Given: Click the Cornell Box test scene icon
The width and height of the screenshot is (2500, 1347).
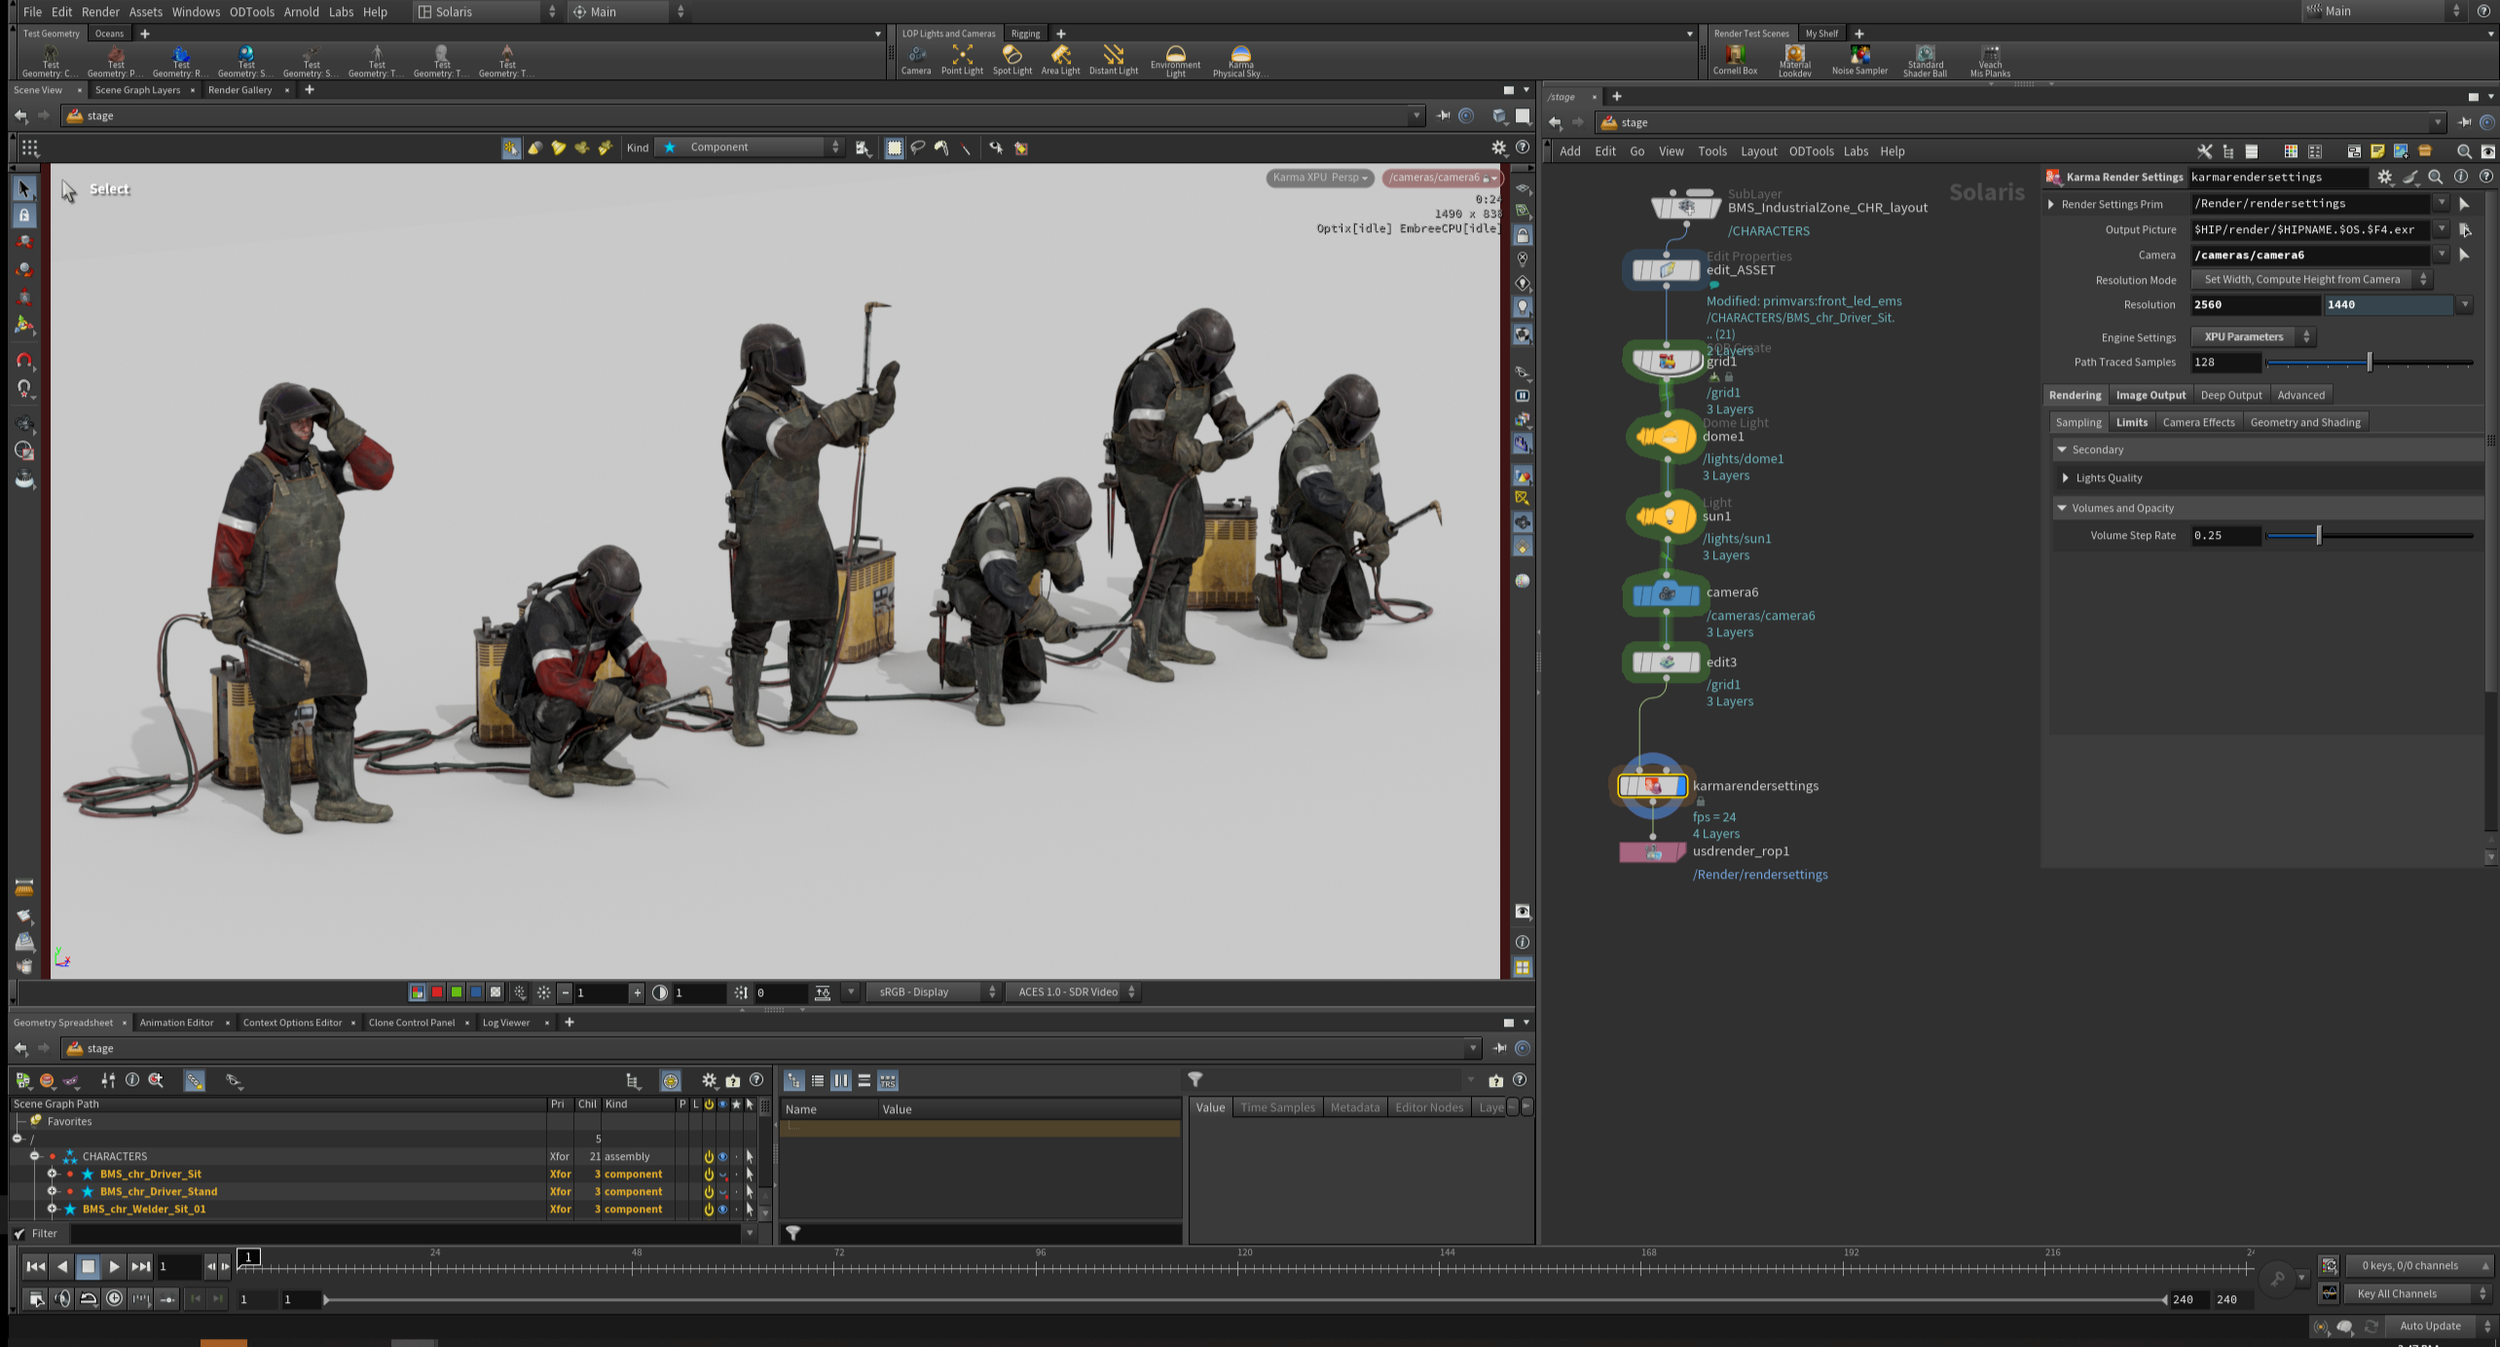Looking at the screenshot, I should [1734, 58].
